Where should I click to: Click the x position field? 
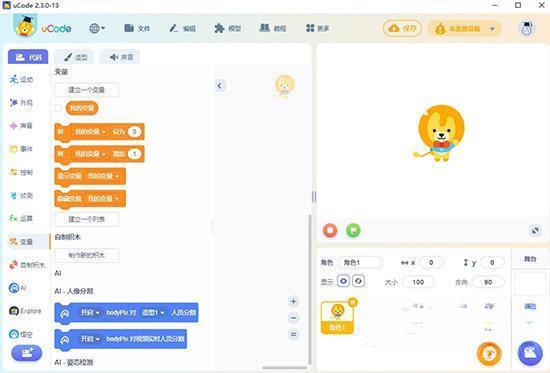click(x=431, y=262)
